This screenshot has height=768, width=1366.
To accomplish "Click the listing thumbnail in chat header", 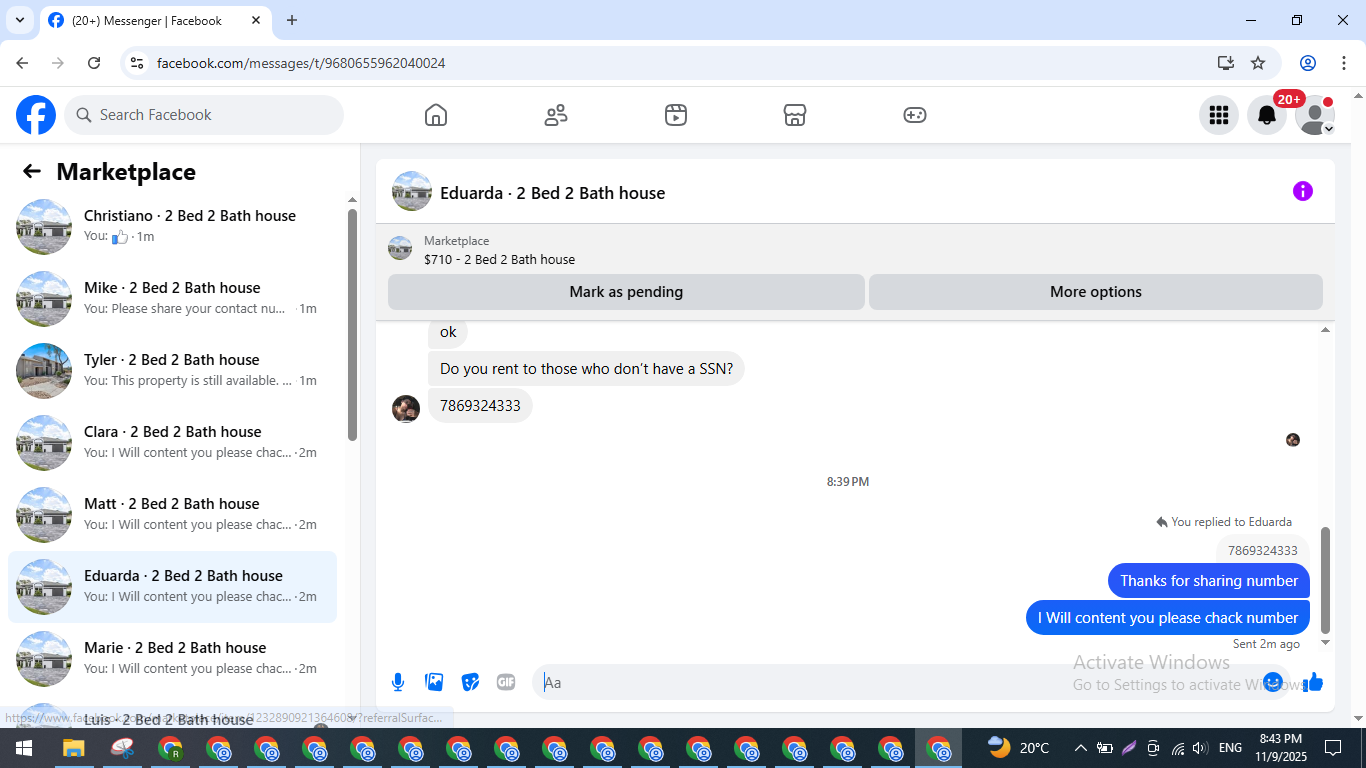I will [x=400, y=248].
